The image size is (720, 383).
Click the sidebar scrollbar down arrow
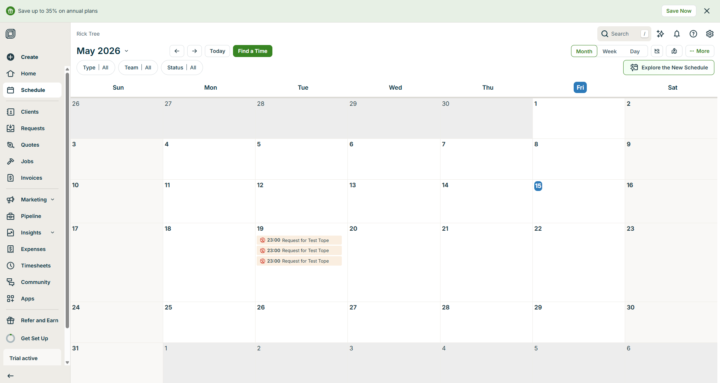[x=67, y=362]
